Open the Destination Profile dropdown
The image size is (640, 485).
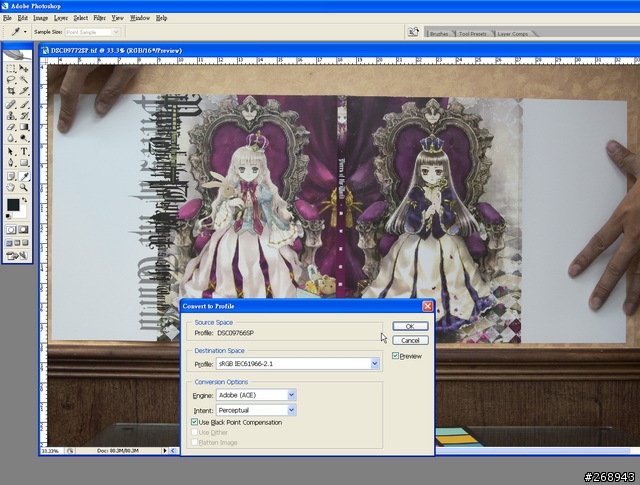(375, 363)
